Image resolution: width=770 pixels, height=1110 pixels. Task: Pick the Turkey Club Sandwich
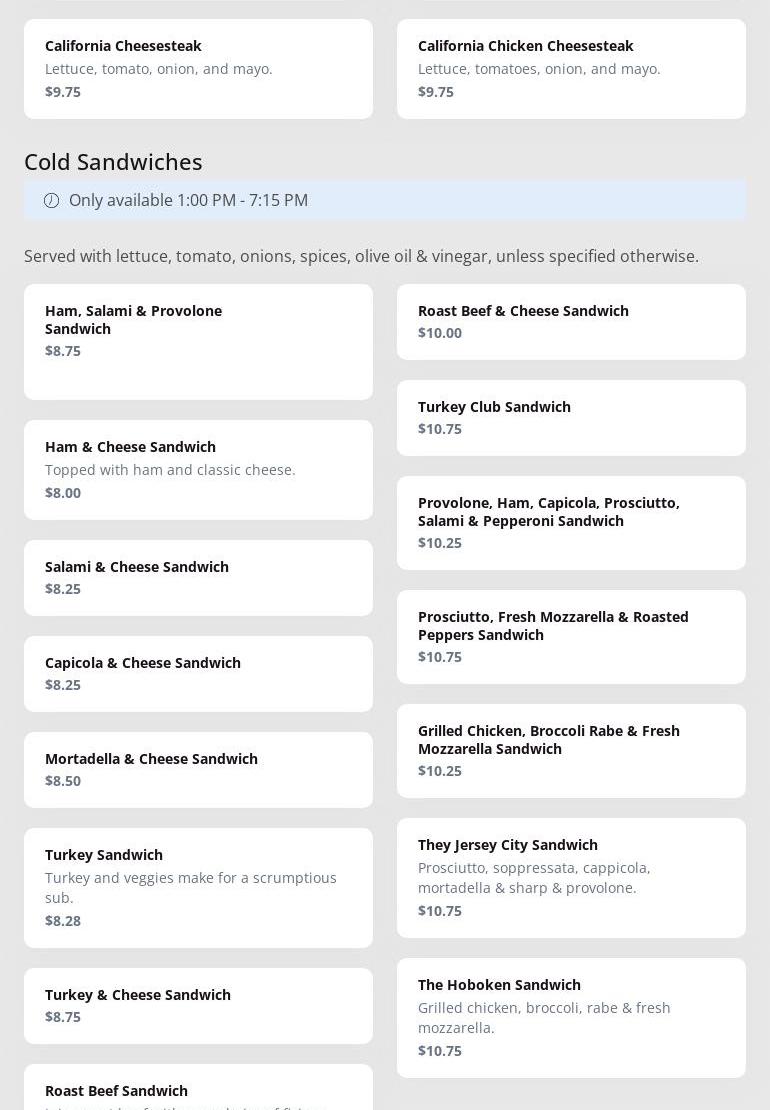point(571,417)
